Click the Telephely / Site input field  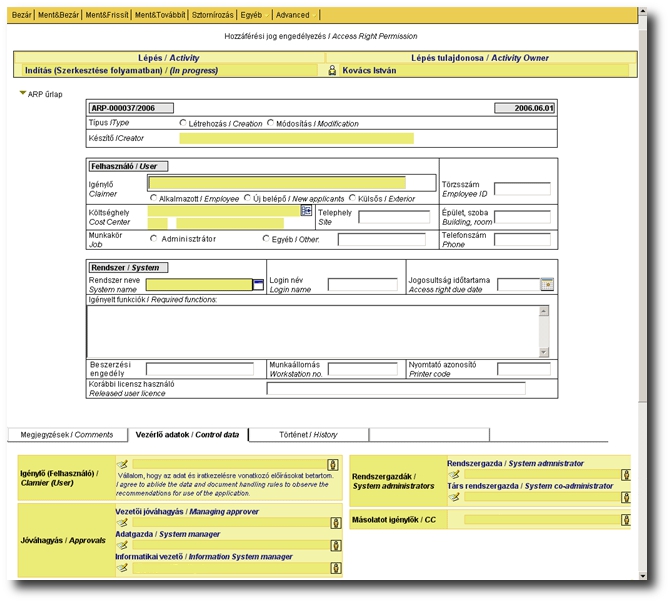[394, 217]
